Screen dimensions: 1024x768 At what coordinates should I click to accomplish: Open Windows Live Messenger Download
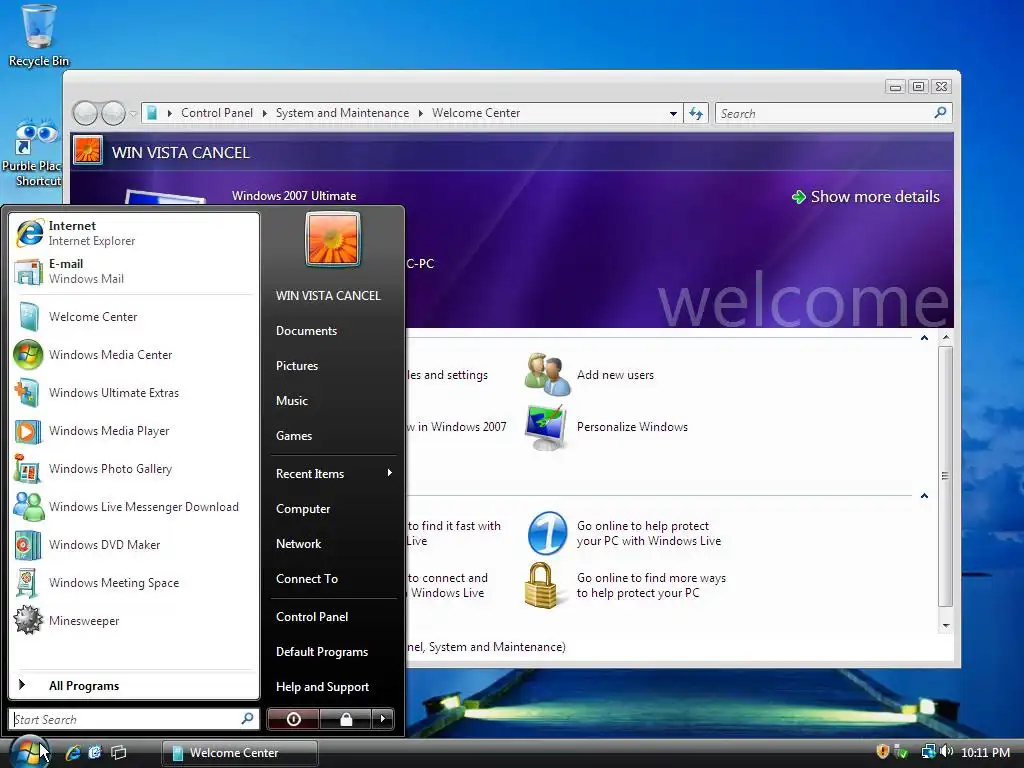(x=134, y=507)
